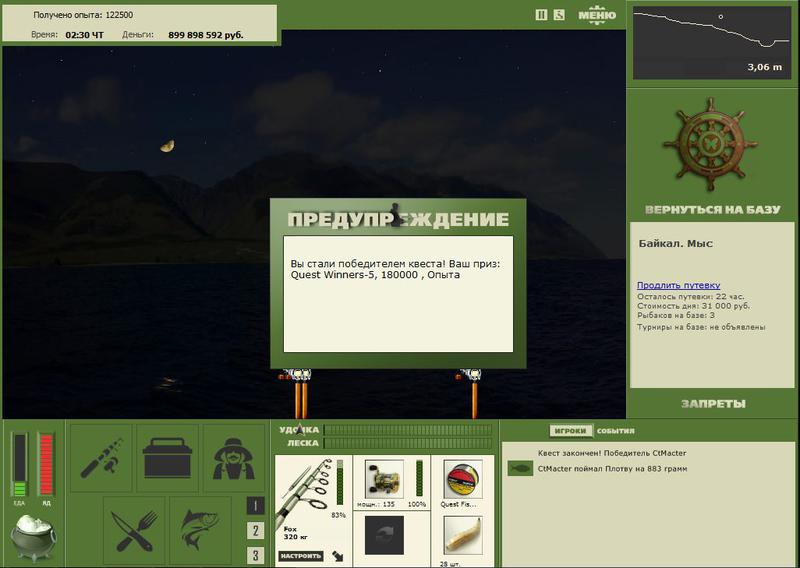Click Турниры на базе: не объявлены text
This screenshot has width=800, height=568.
(701, 327)
